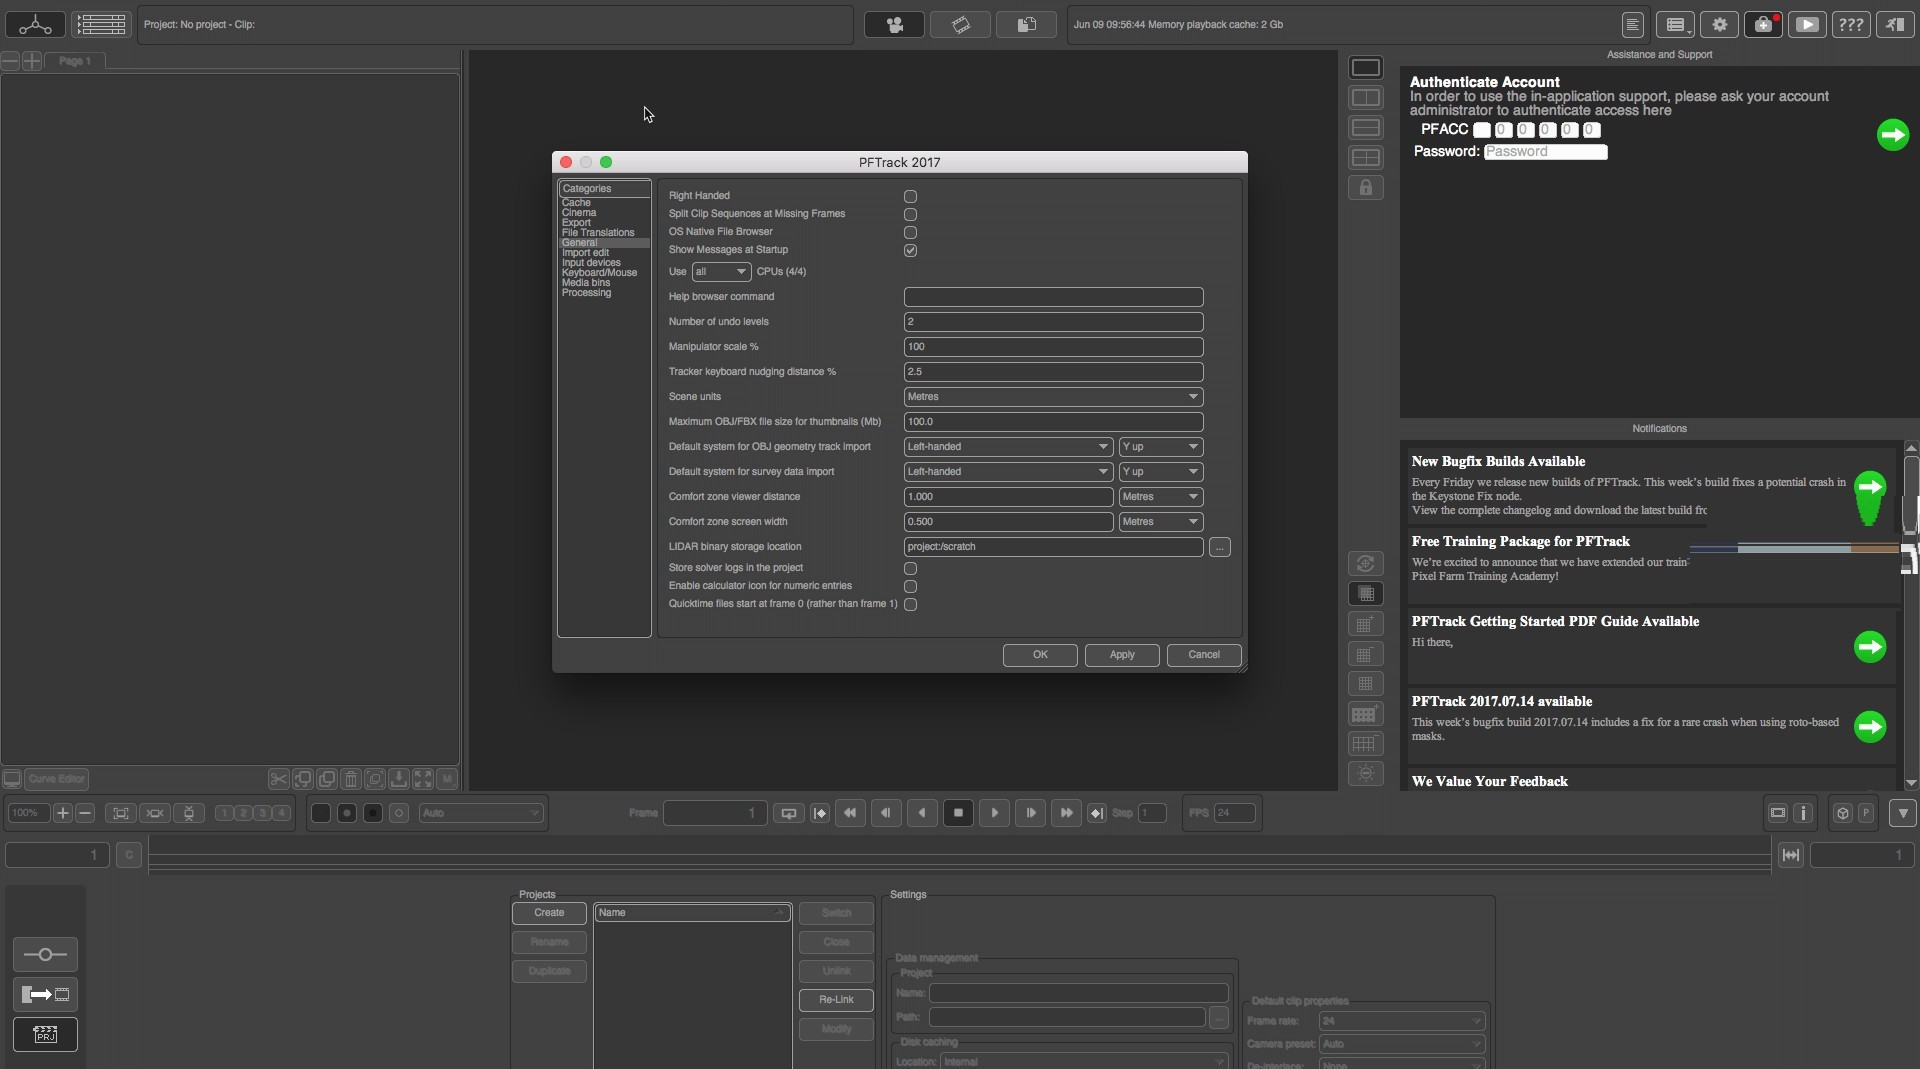Click the video play tutorial icon
Image resolution: width=1920 pixels, height=1069 pixels.
click(x=1807, y=25)
